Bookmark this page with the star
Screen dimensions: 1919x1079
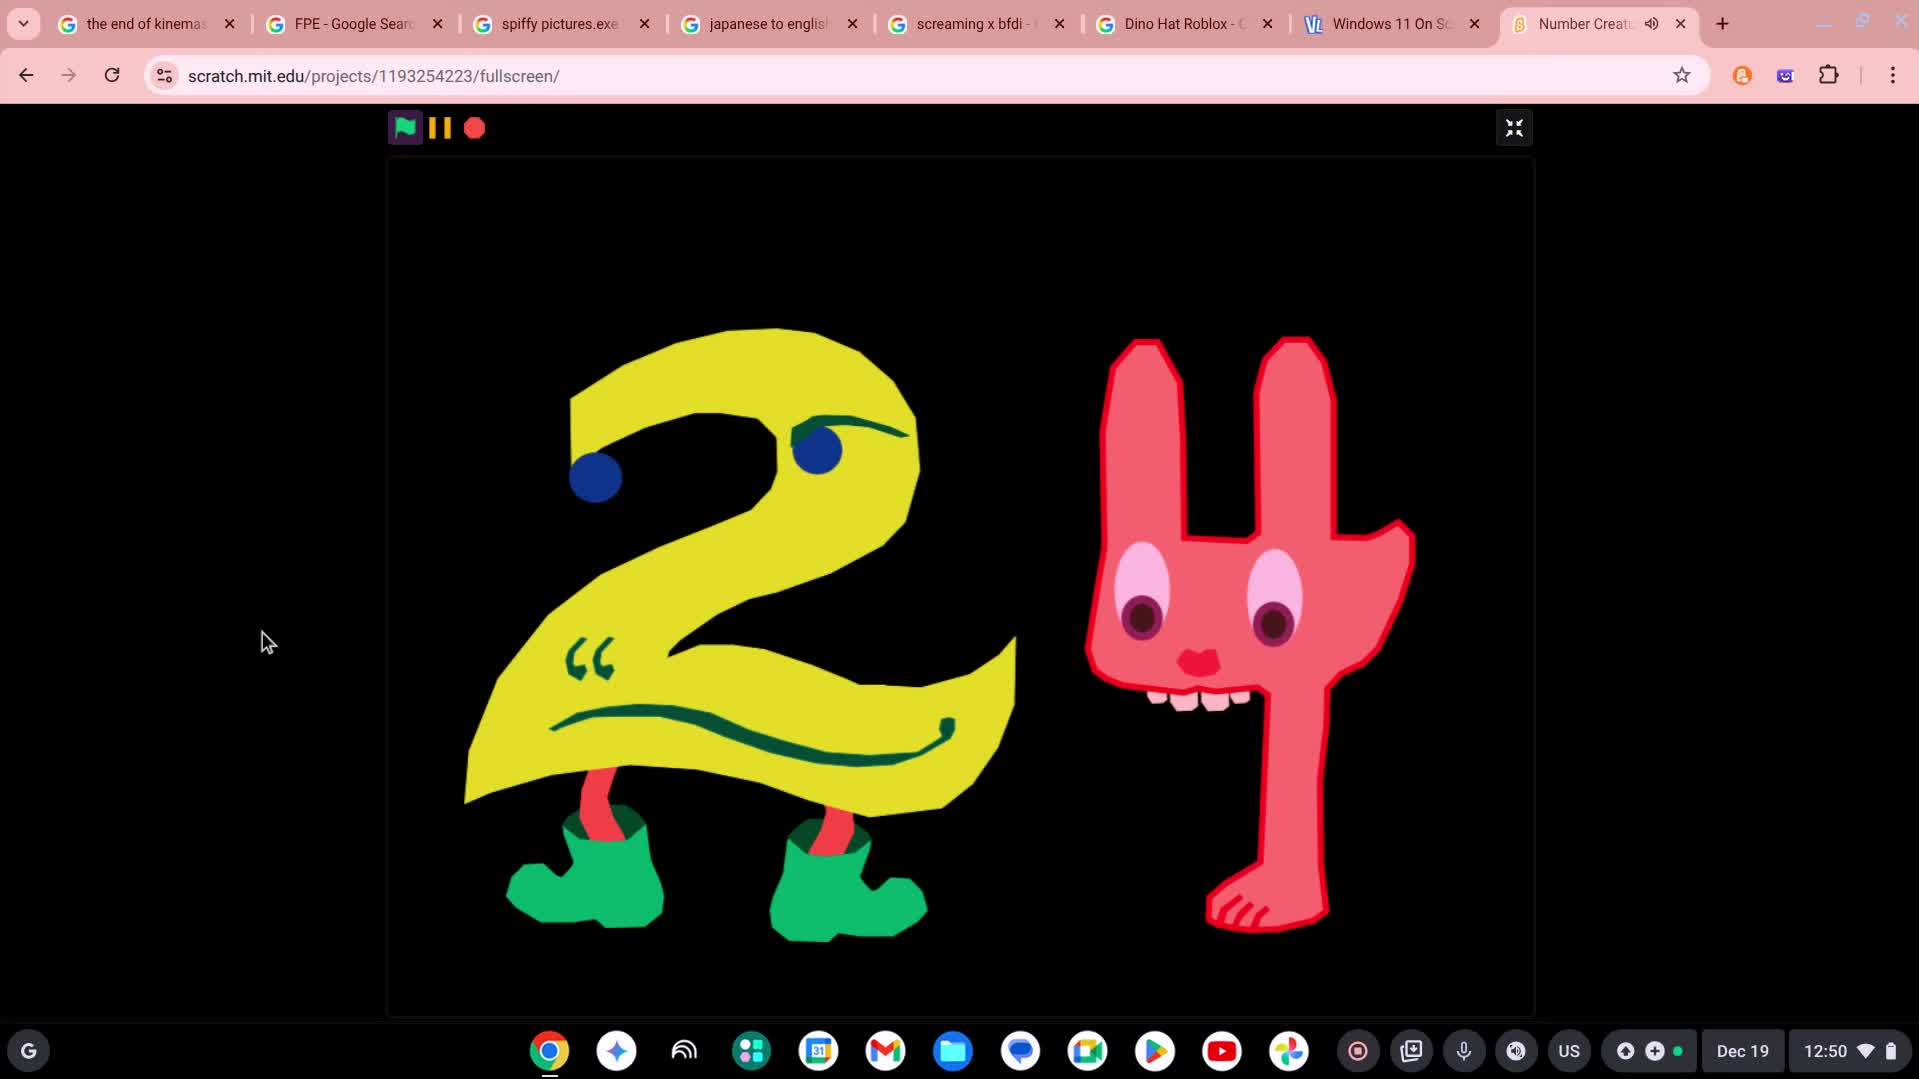(1682, 75)
